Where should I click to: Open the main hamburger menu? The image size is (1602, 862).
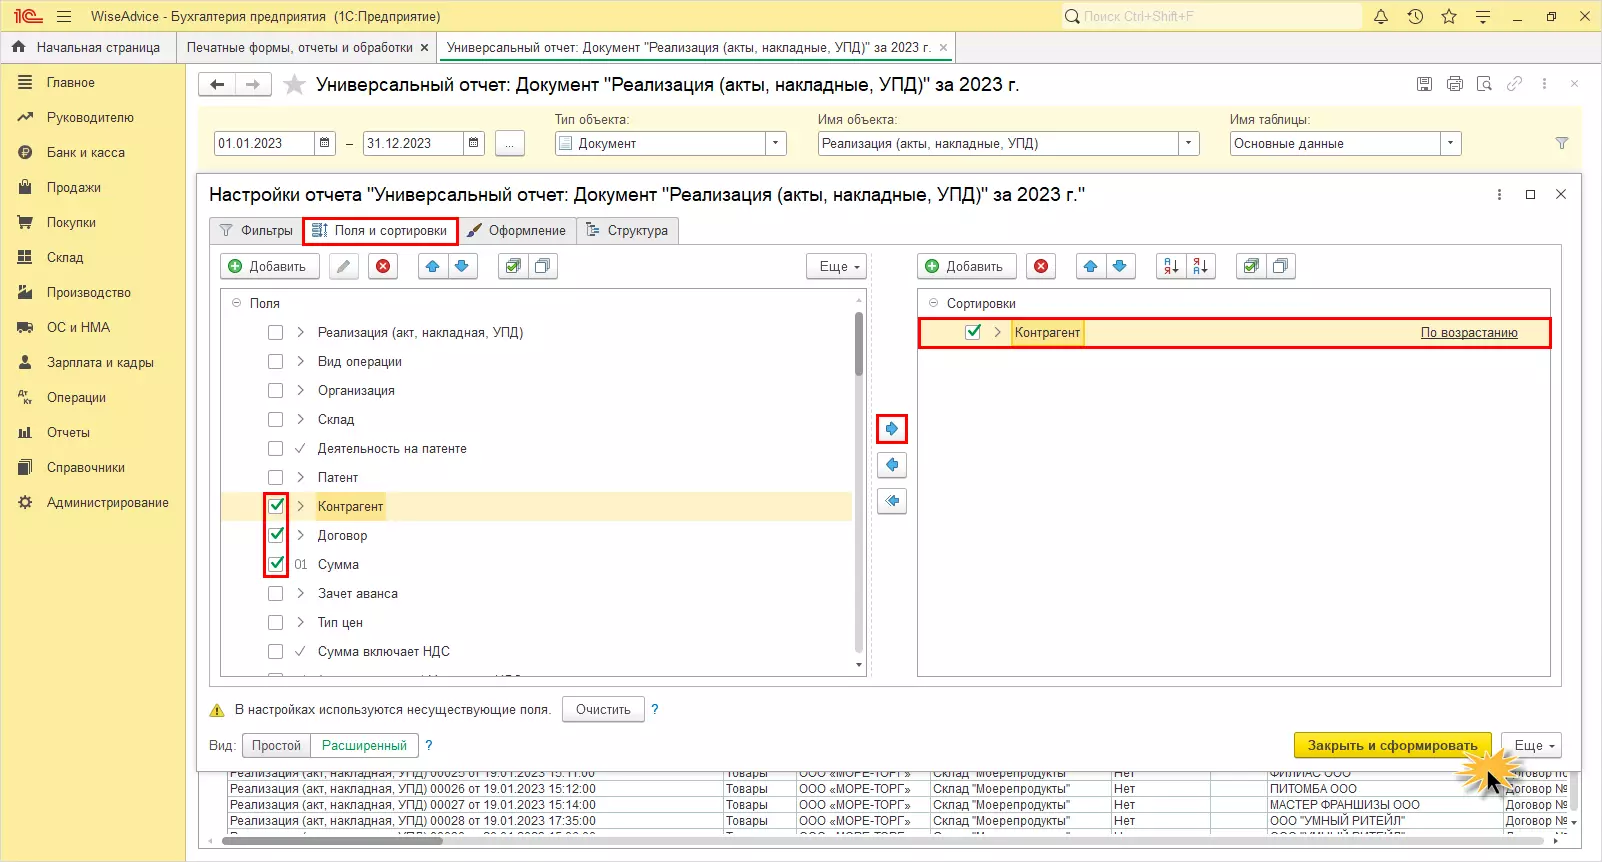64,16
